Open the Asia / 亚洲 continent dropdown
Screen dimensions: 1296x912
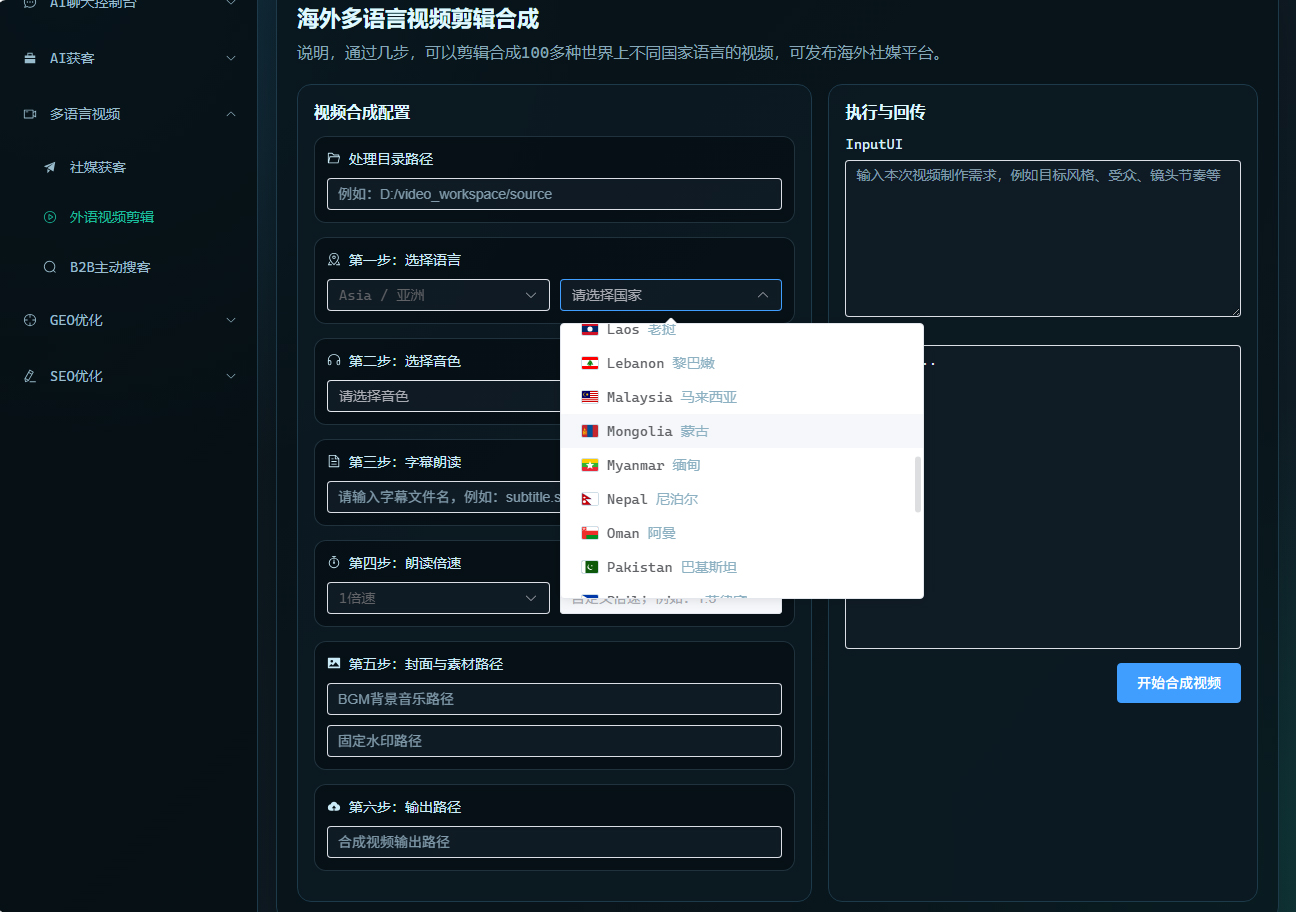[438, 295]
